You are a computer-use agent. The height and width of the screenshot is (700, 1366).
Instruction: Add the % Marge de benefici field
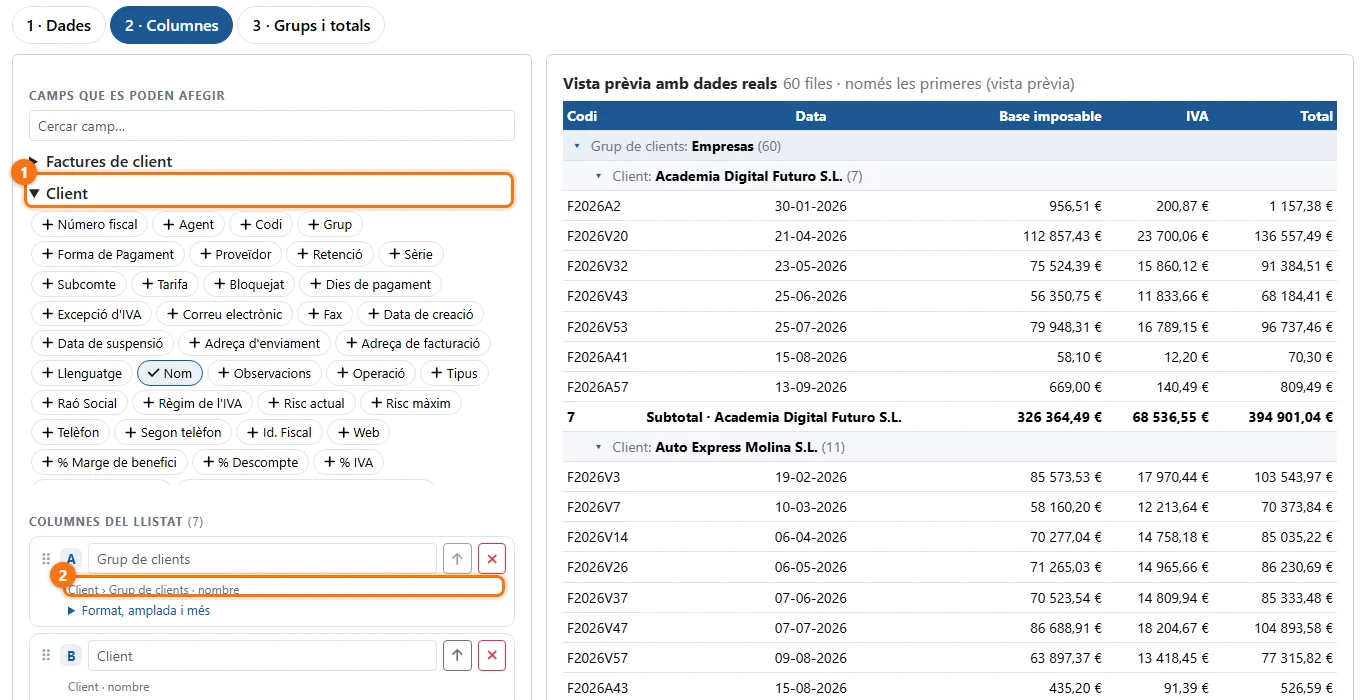point(109,462)
